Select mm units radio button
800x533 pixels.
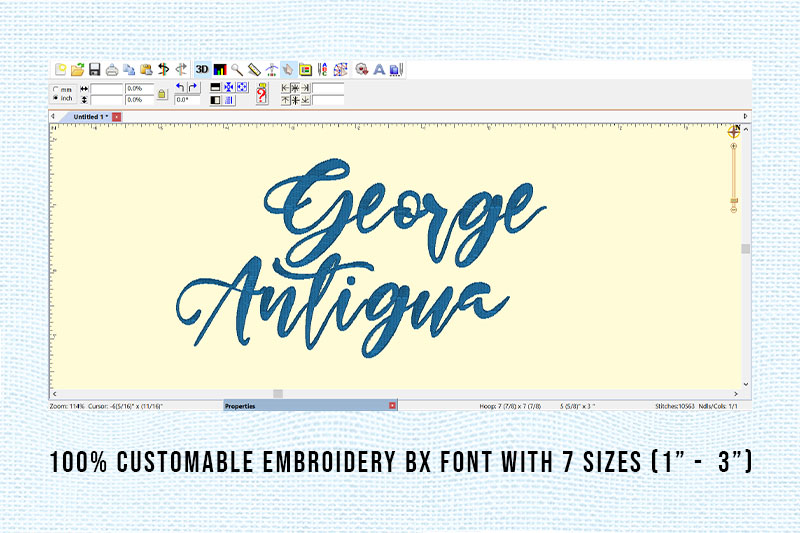click(56, 89)
